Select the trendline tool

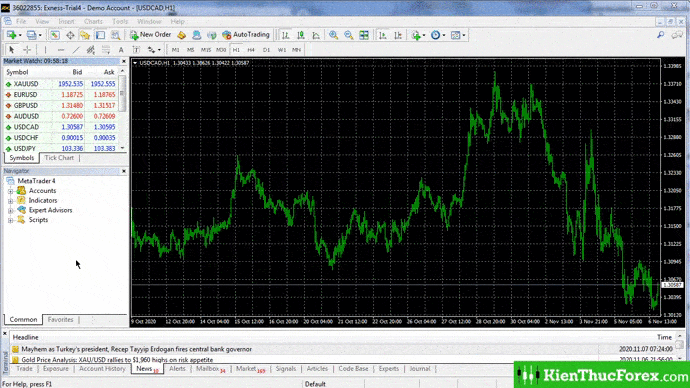pyautogui.click(x=76, y=50)
